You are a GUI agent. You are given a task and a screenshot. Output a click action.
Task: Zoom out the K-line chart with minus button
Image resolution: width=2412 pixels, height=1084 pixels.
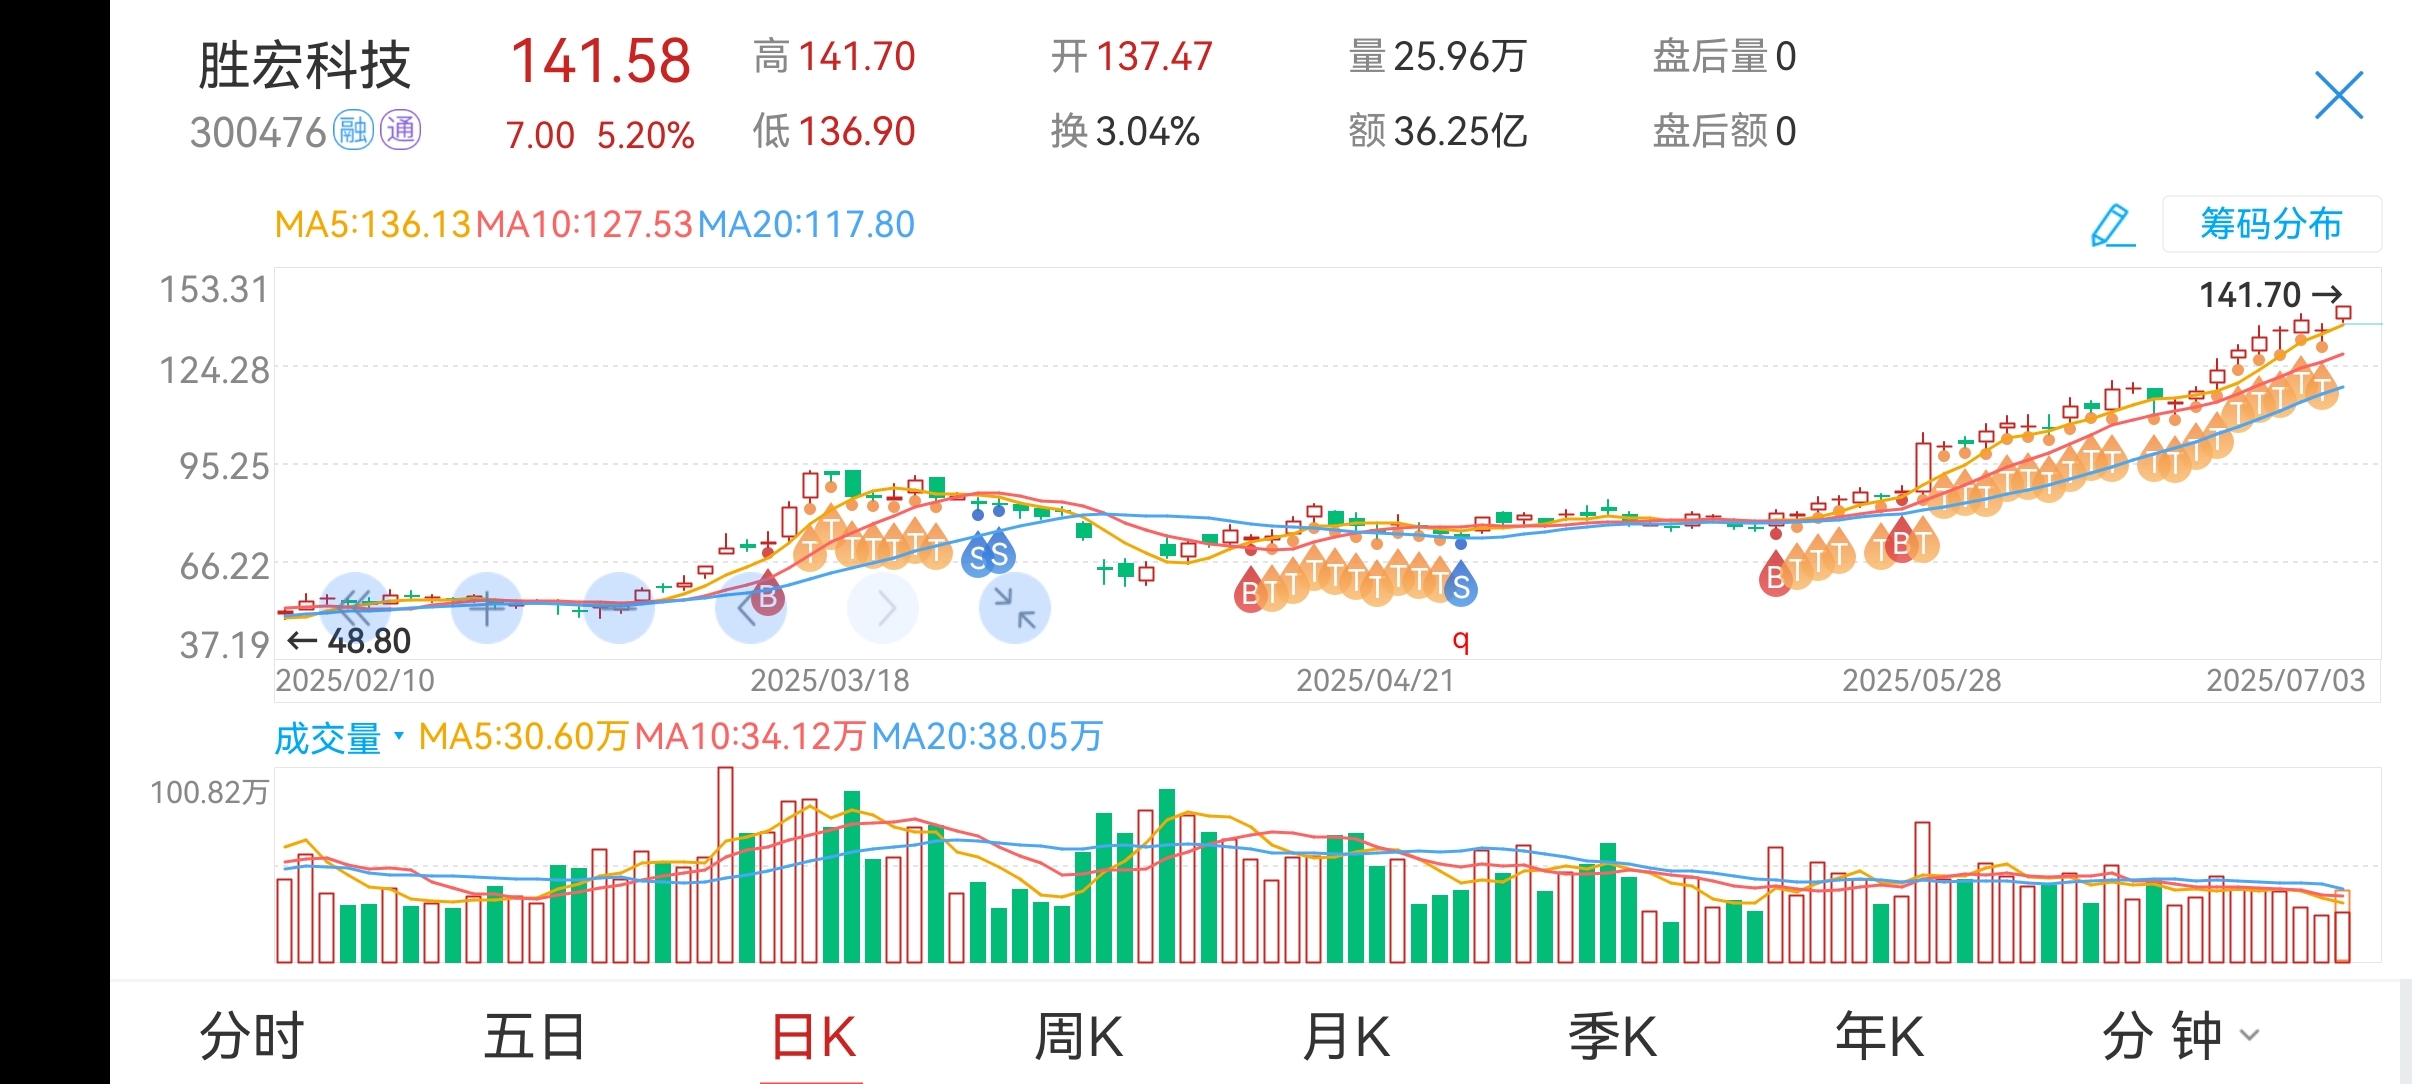click(619, 607)
